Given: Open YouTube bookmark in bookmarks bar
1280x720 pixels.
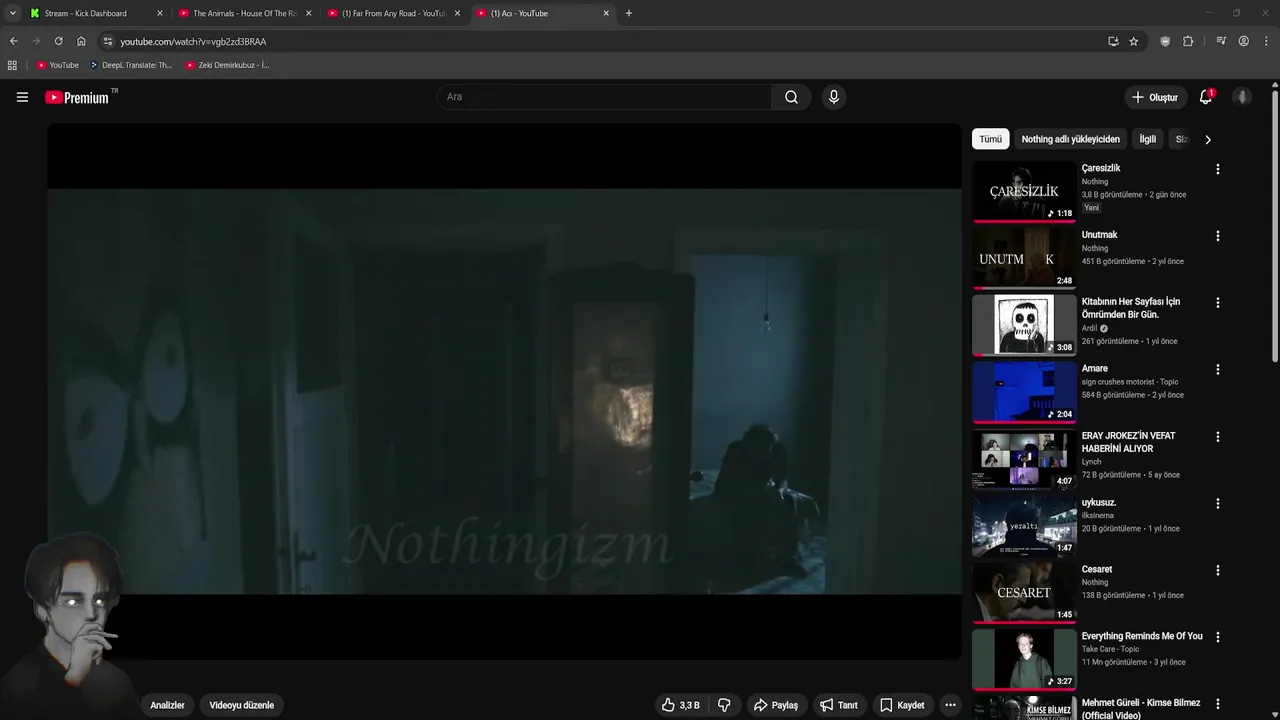Looking at the screenshot, I should (x=58, y=65).
